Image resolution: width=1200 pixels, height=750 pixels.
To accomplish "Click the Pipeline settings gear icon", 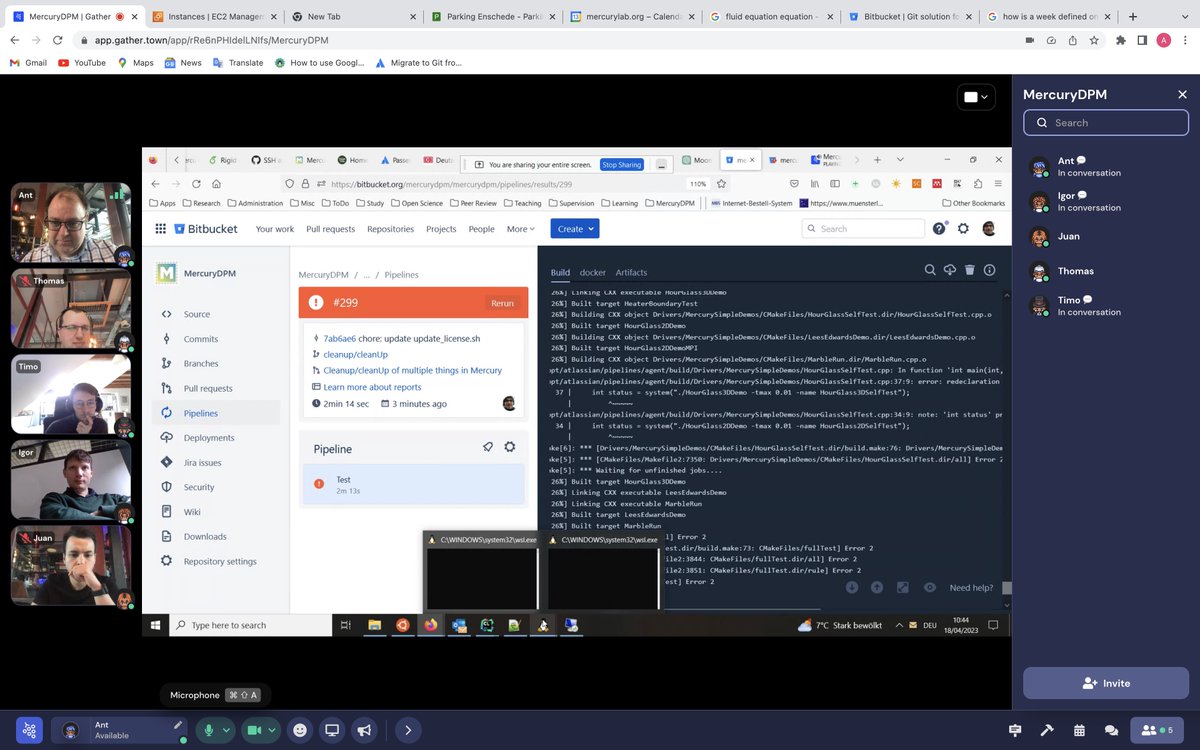I will [x=510, y=447].
